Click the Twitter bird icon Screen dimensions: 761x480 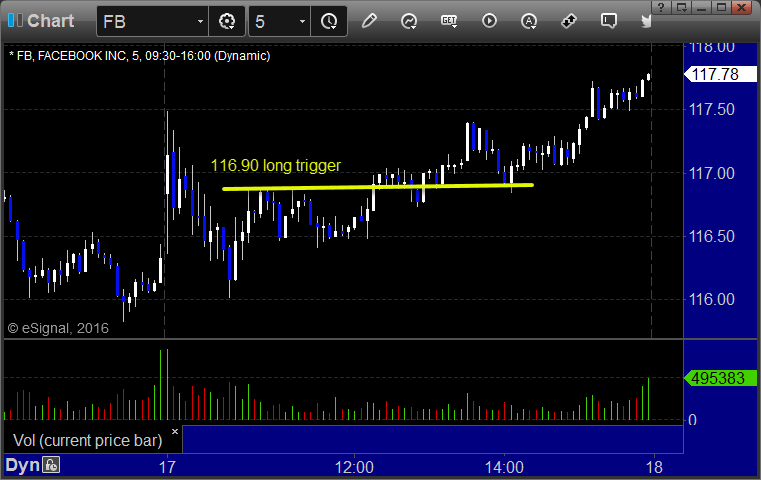646,21
